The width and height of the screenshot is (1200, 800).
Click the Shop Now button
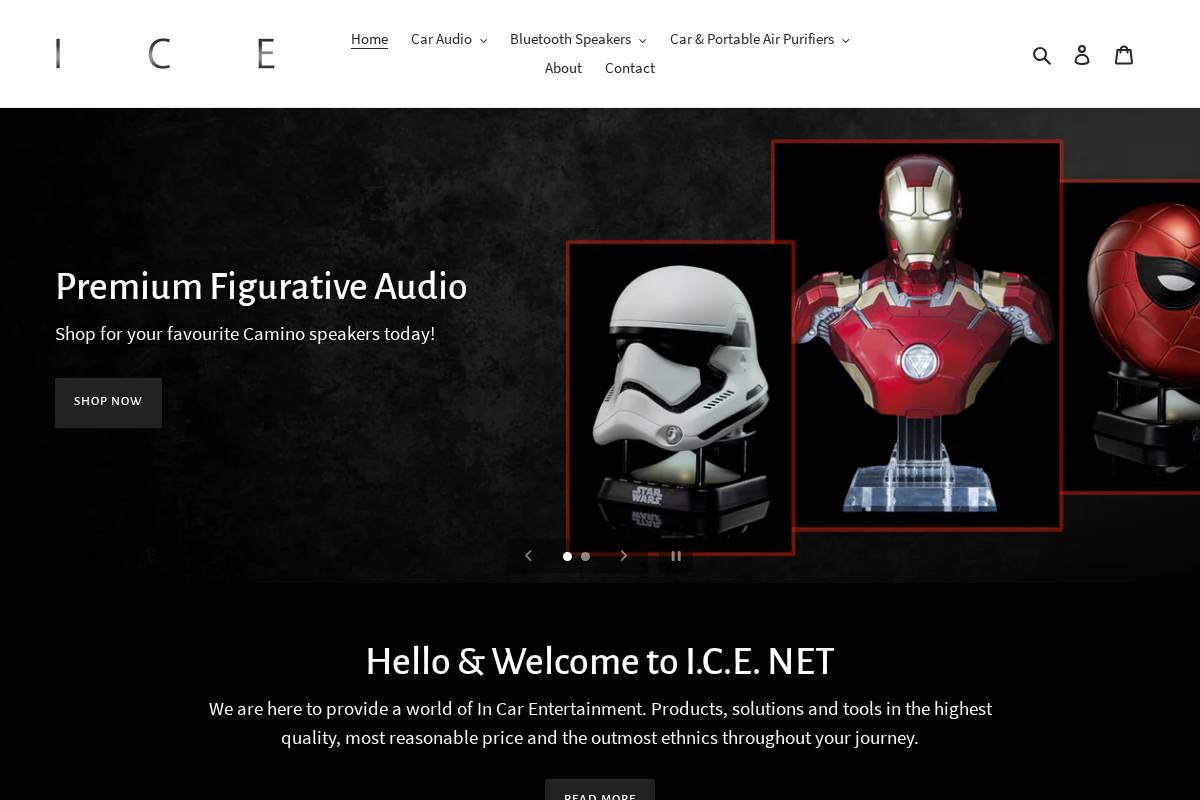tap(108, 402)
